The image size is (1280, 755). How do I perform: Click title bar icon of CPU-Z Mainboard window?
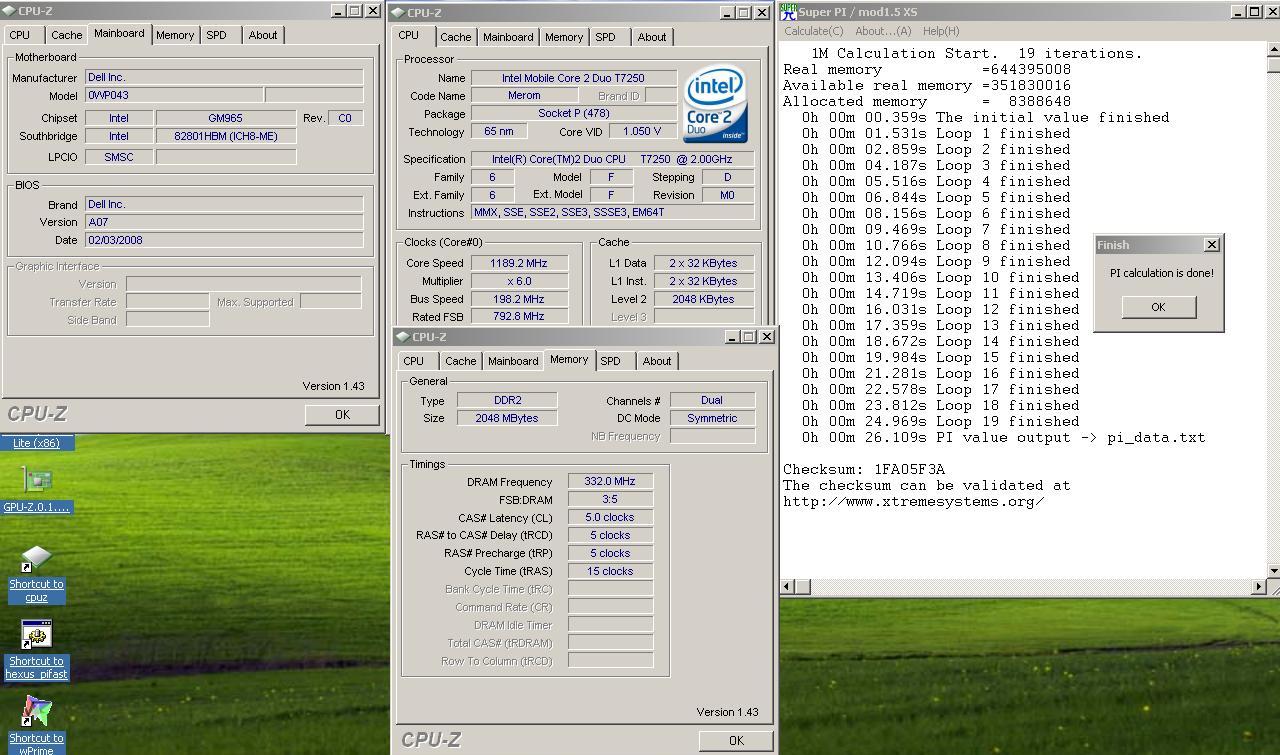pyautogui.click(x=9, y=11)
